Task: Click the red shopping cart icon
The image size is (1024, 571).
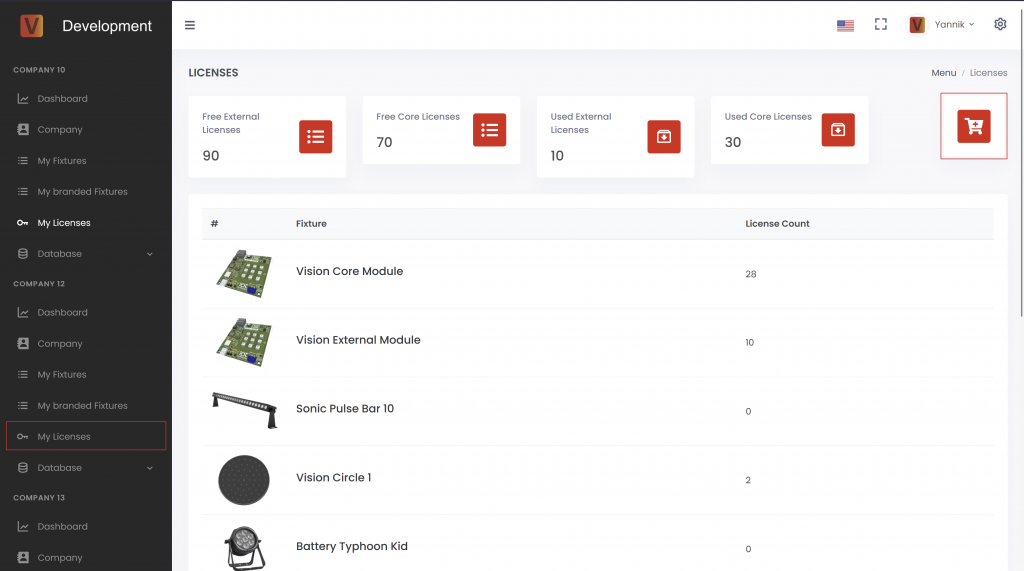Action: pos(973,126)
